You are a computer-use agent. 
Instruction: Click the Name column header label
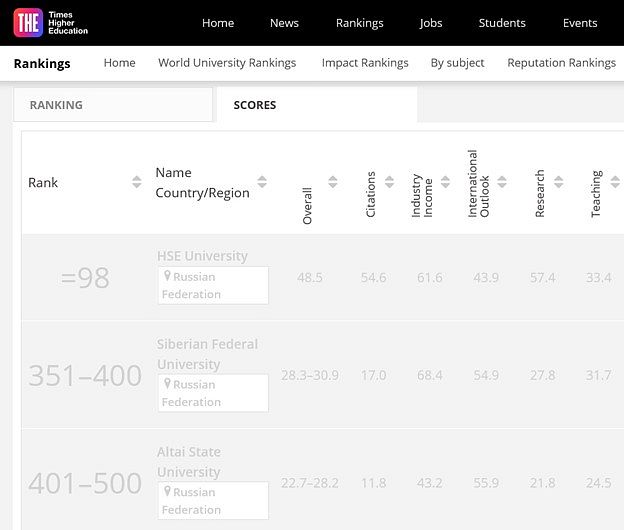pyautogui.click(x=173, y=173)
